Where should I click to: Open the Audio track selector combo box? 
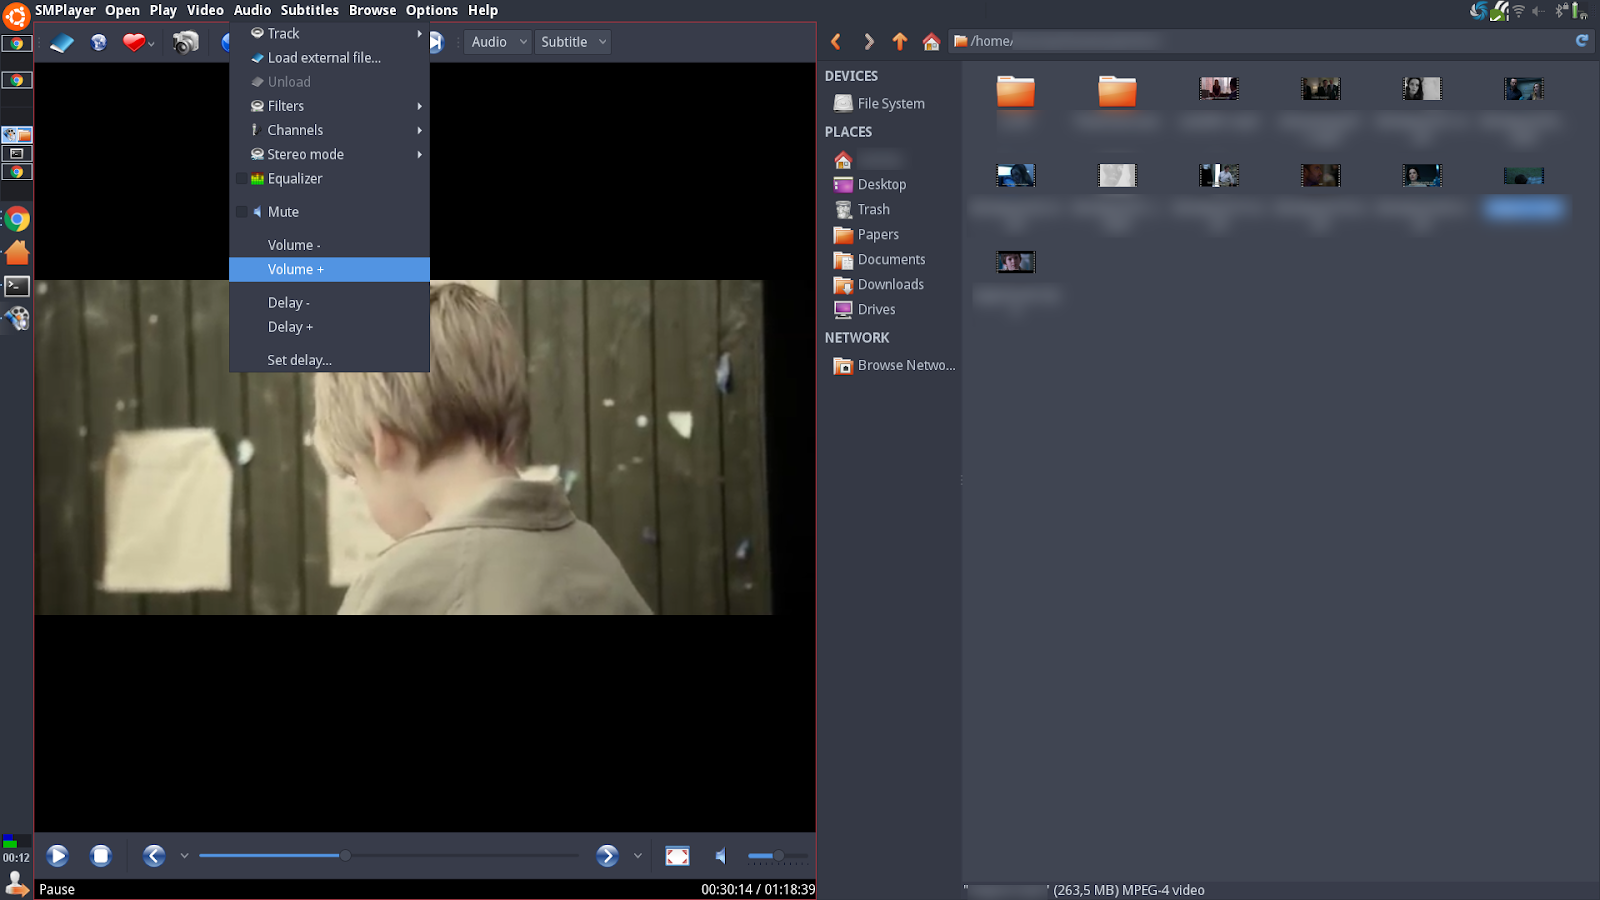coord(497,42)
